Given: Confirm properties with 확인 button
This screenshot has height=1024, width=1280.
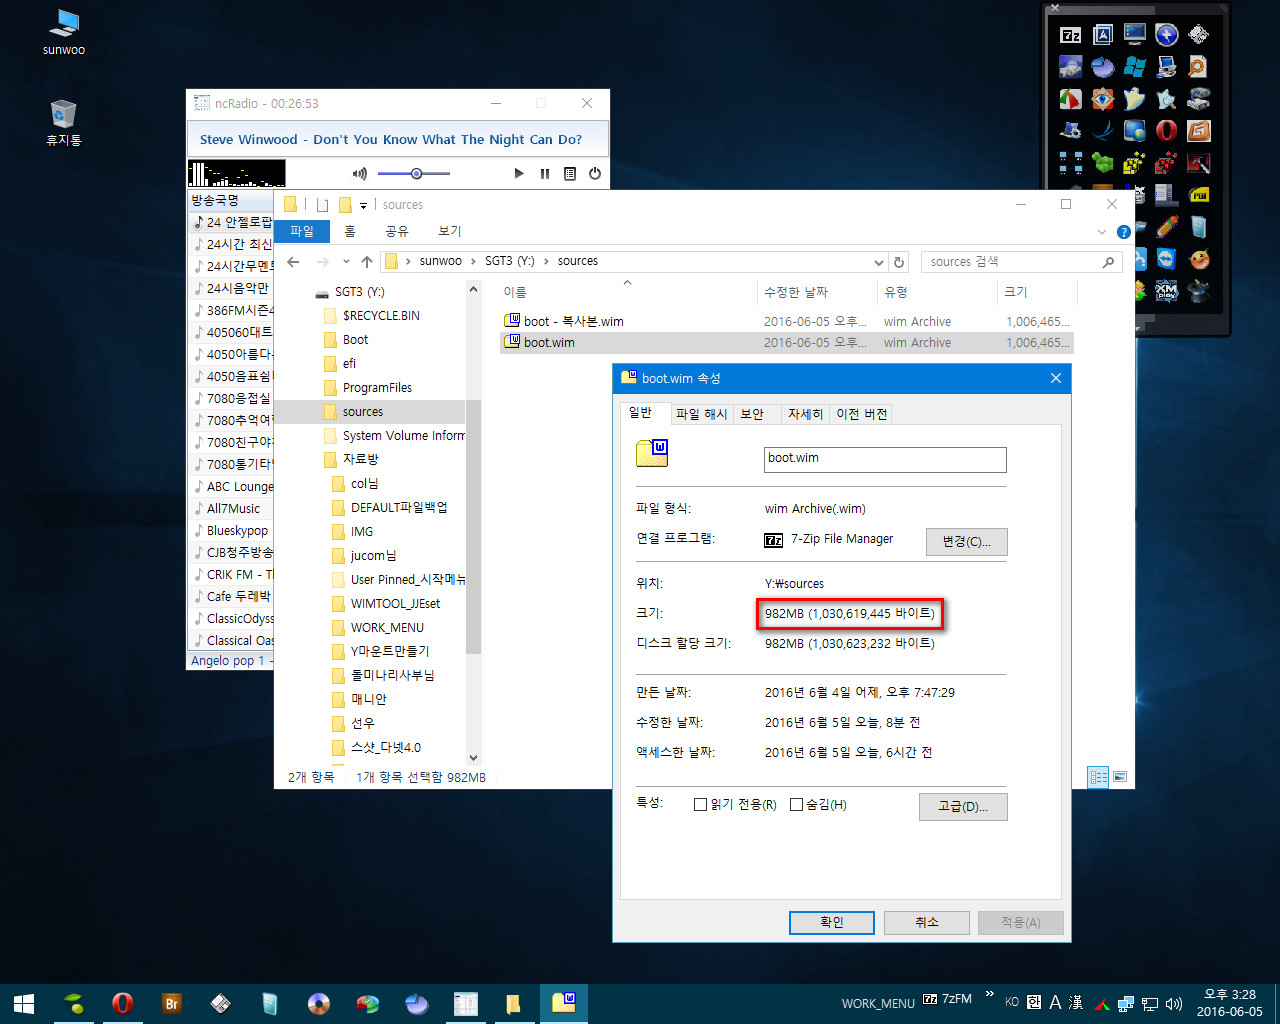Looking at the screenshot, I should pos(832,922).
